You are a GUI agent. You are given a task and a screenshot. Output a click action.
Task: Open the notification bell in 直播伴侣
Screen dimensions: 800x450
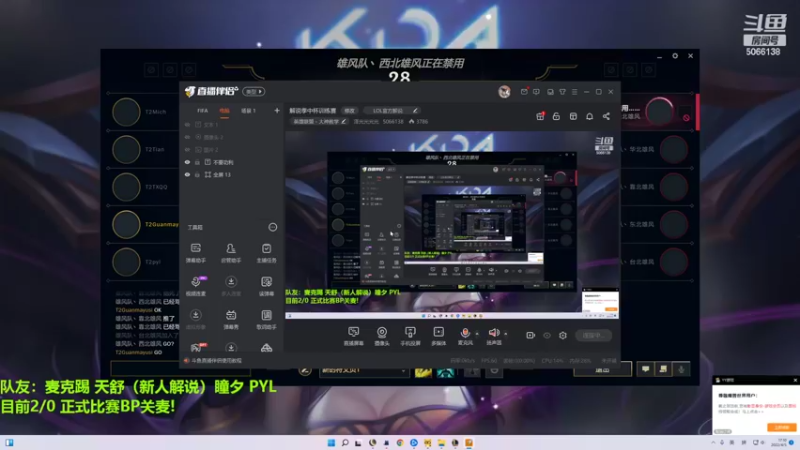tap(589, 116)
